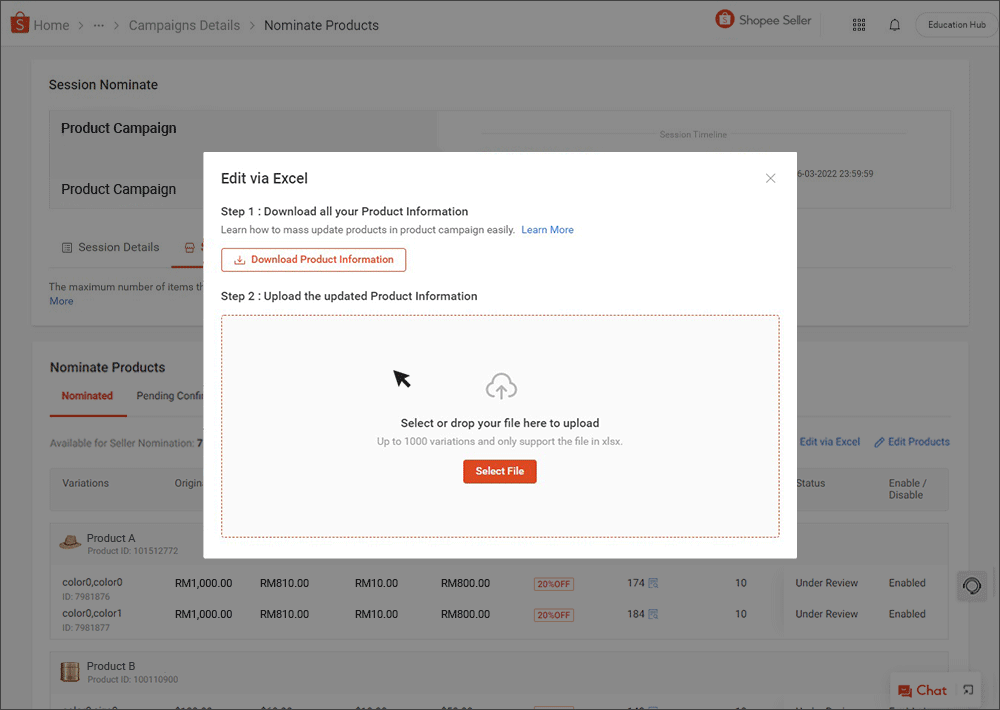Click Product A's thumbnail image
Viewport: 1000px width, 710px height.
(69, 541)
